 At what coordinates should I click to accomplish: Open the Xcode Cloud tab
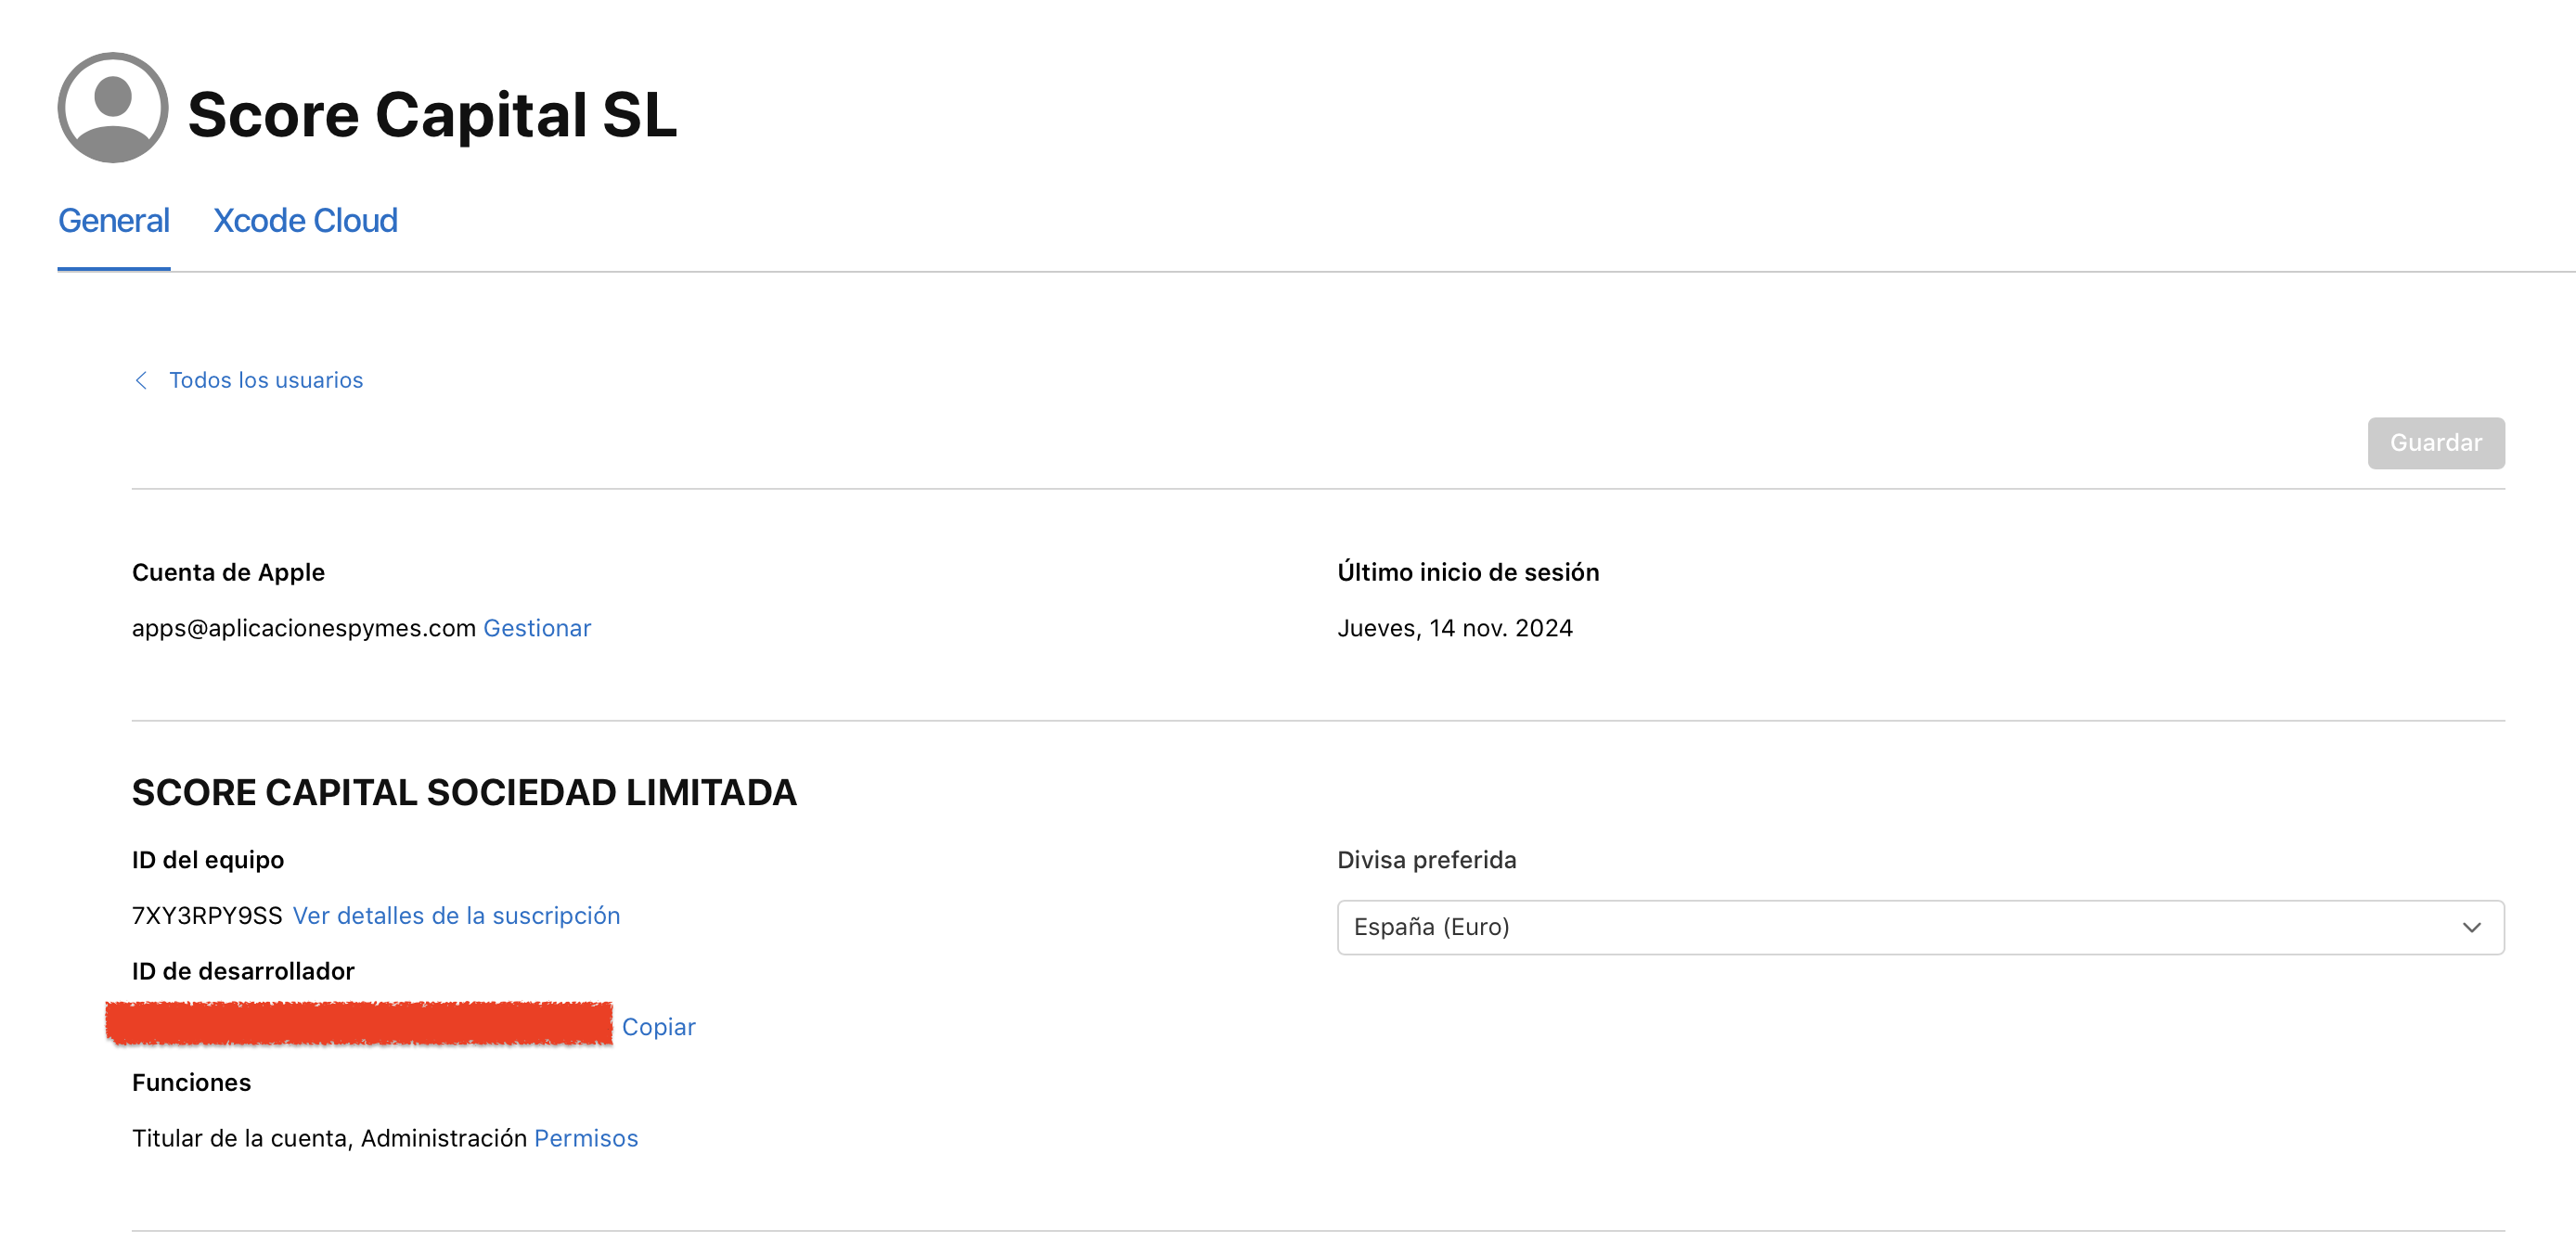[x=305, y=220]
